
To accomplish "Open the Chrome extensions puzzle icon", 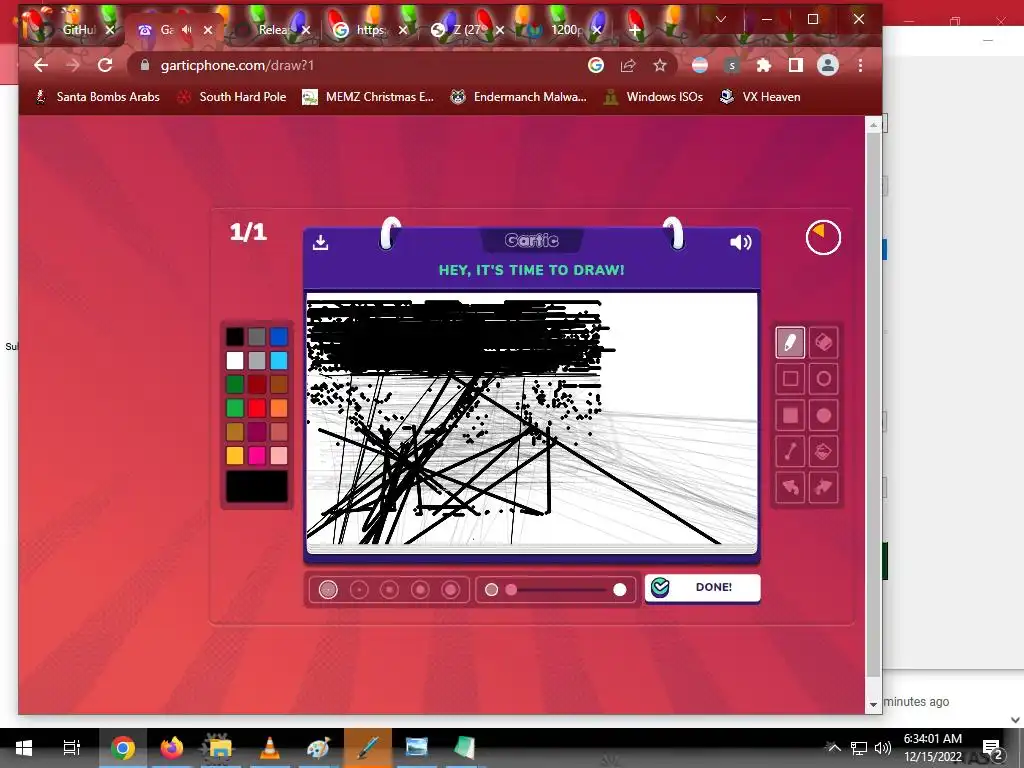I will tap(763, 65).
